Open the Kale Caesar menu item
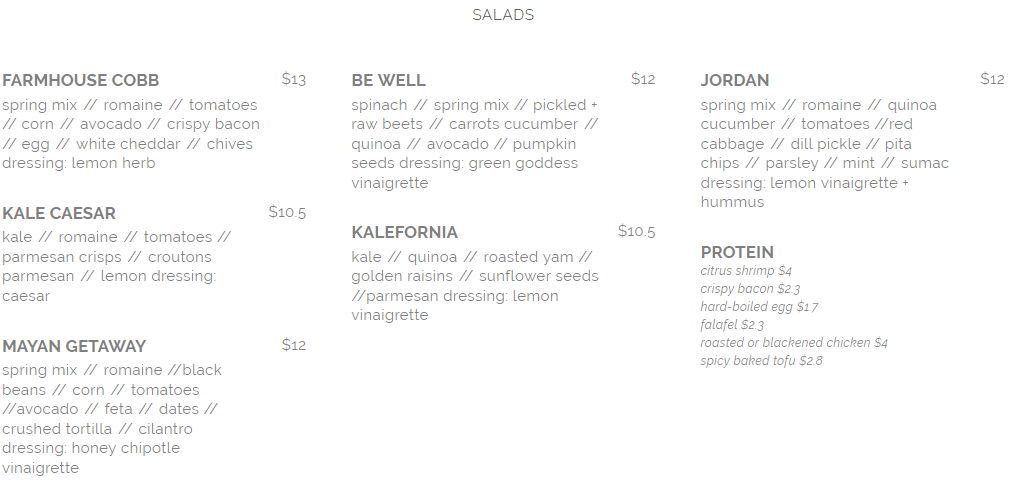 (x=59, y=214)
